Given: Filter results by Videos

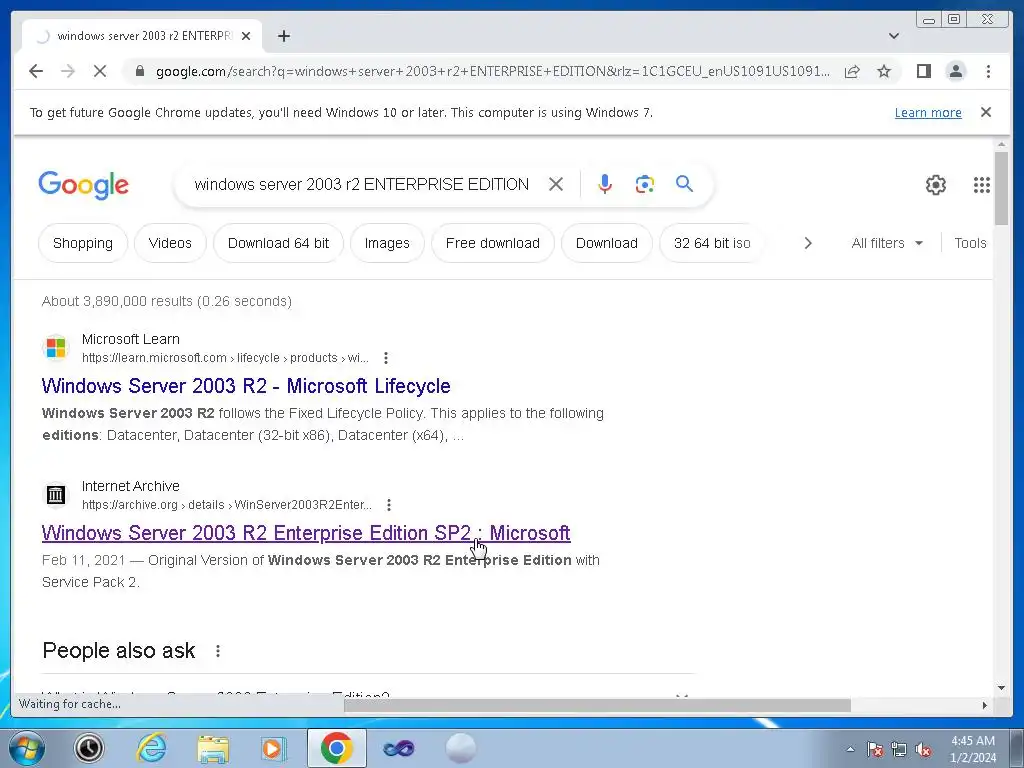Looking at the screenshot, I should click(x=170, y=243).
